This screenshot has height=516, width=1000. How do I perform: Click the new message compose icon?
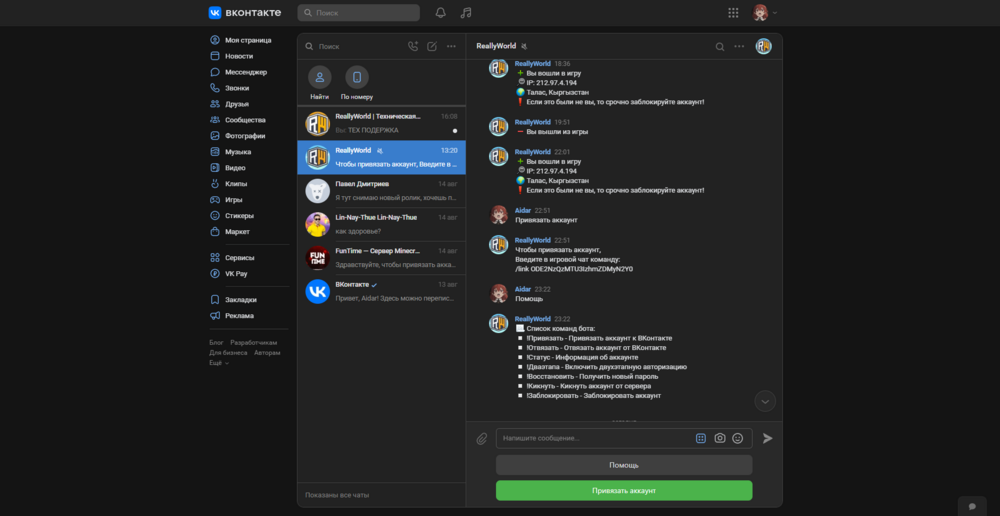[432, 47]
